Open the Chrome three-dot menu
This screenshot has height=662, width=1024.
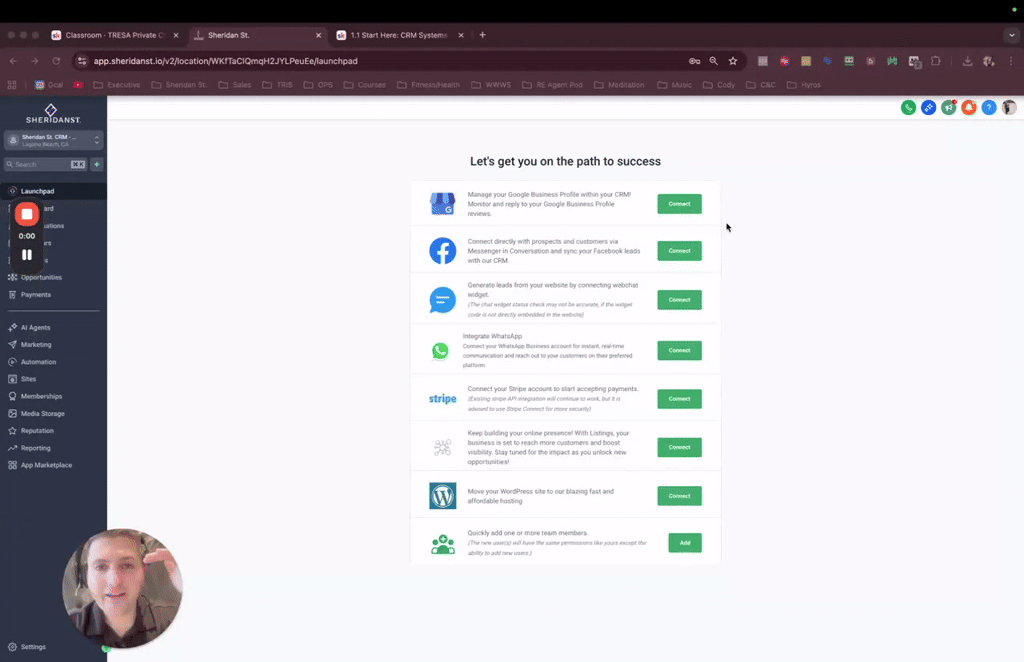pyautogui.click(x=1011, y=61)
